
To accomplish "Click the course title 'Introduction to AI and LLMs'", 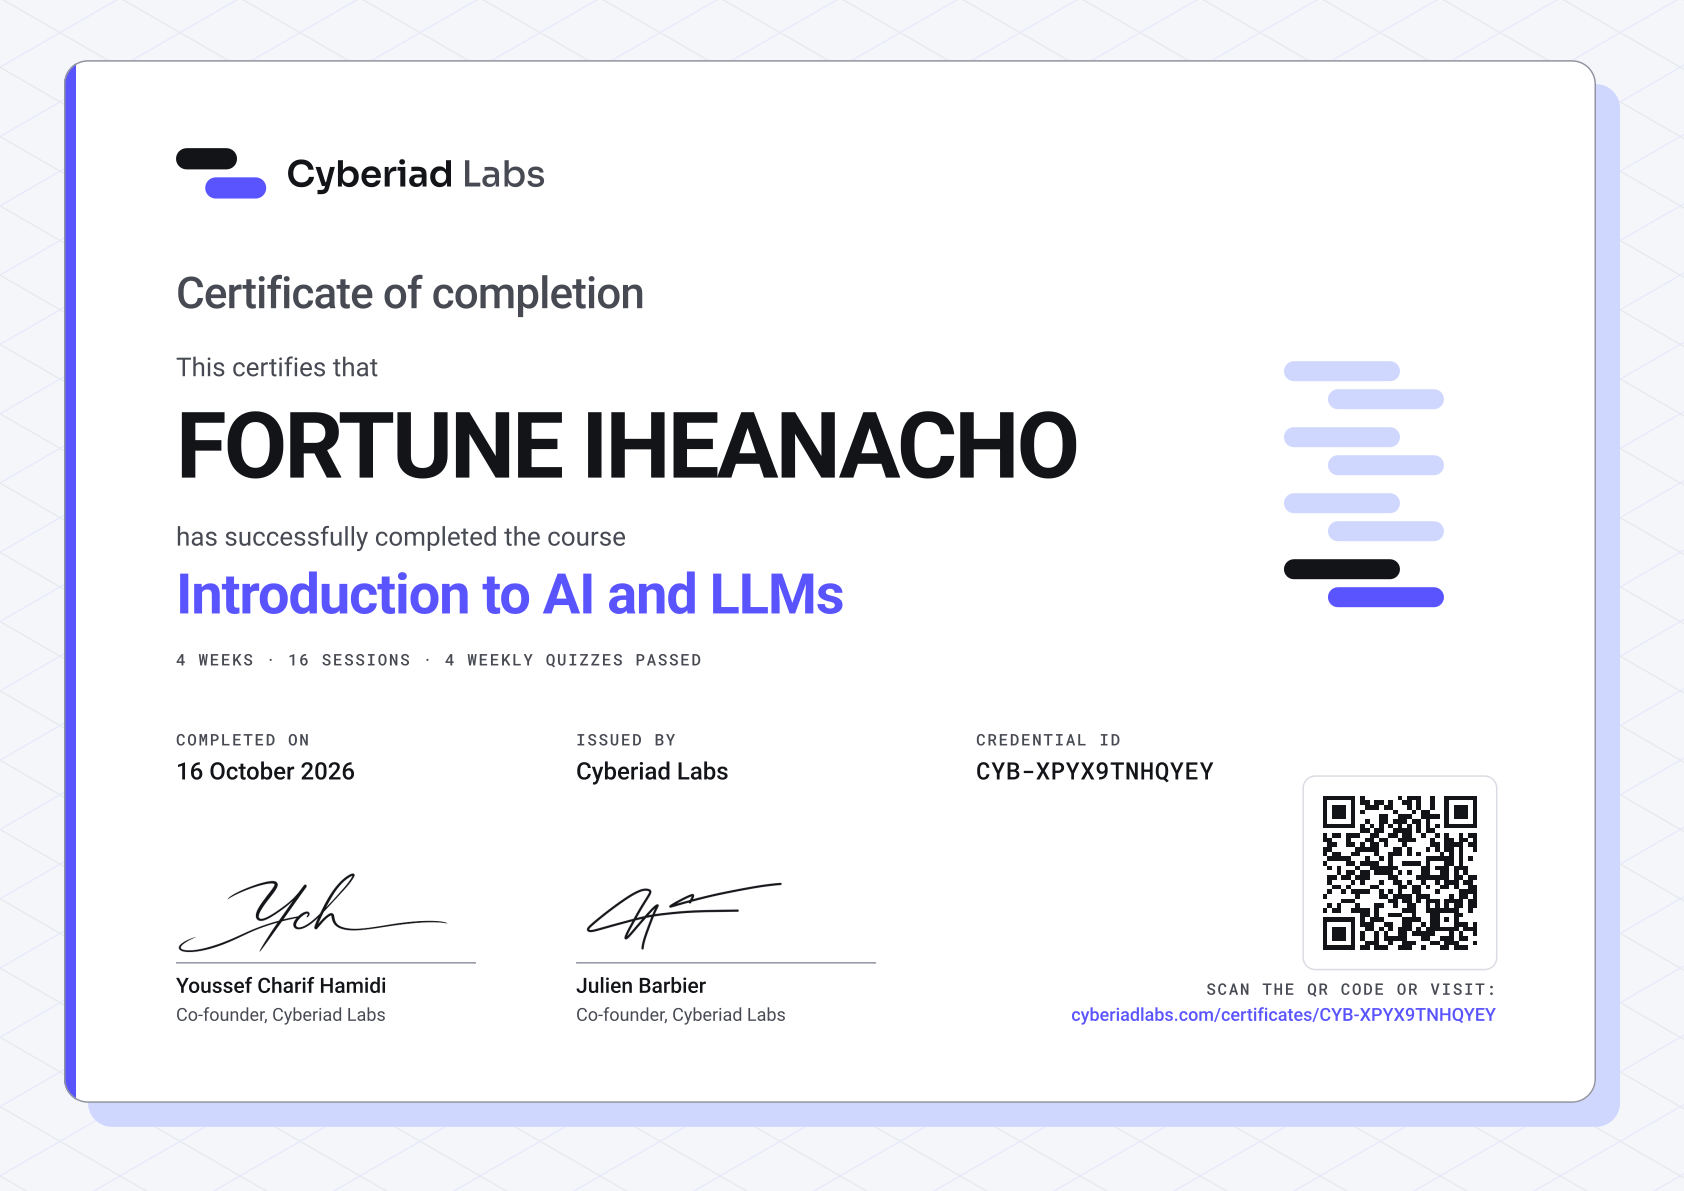I will click(510, 594).
